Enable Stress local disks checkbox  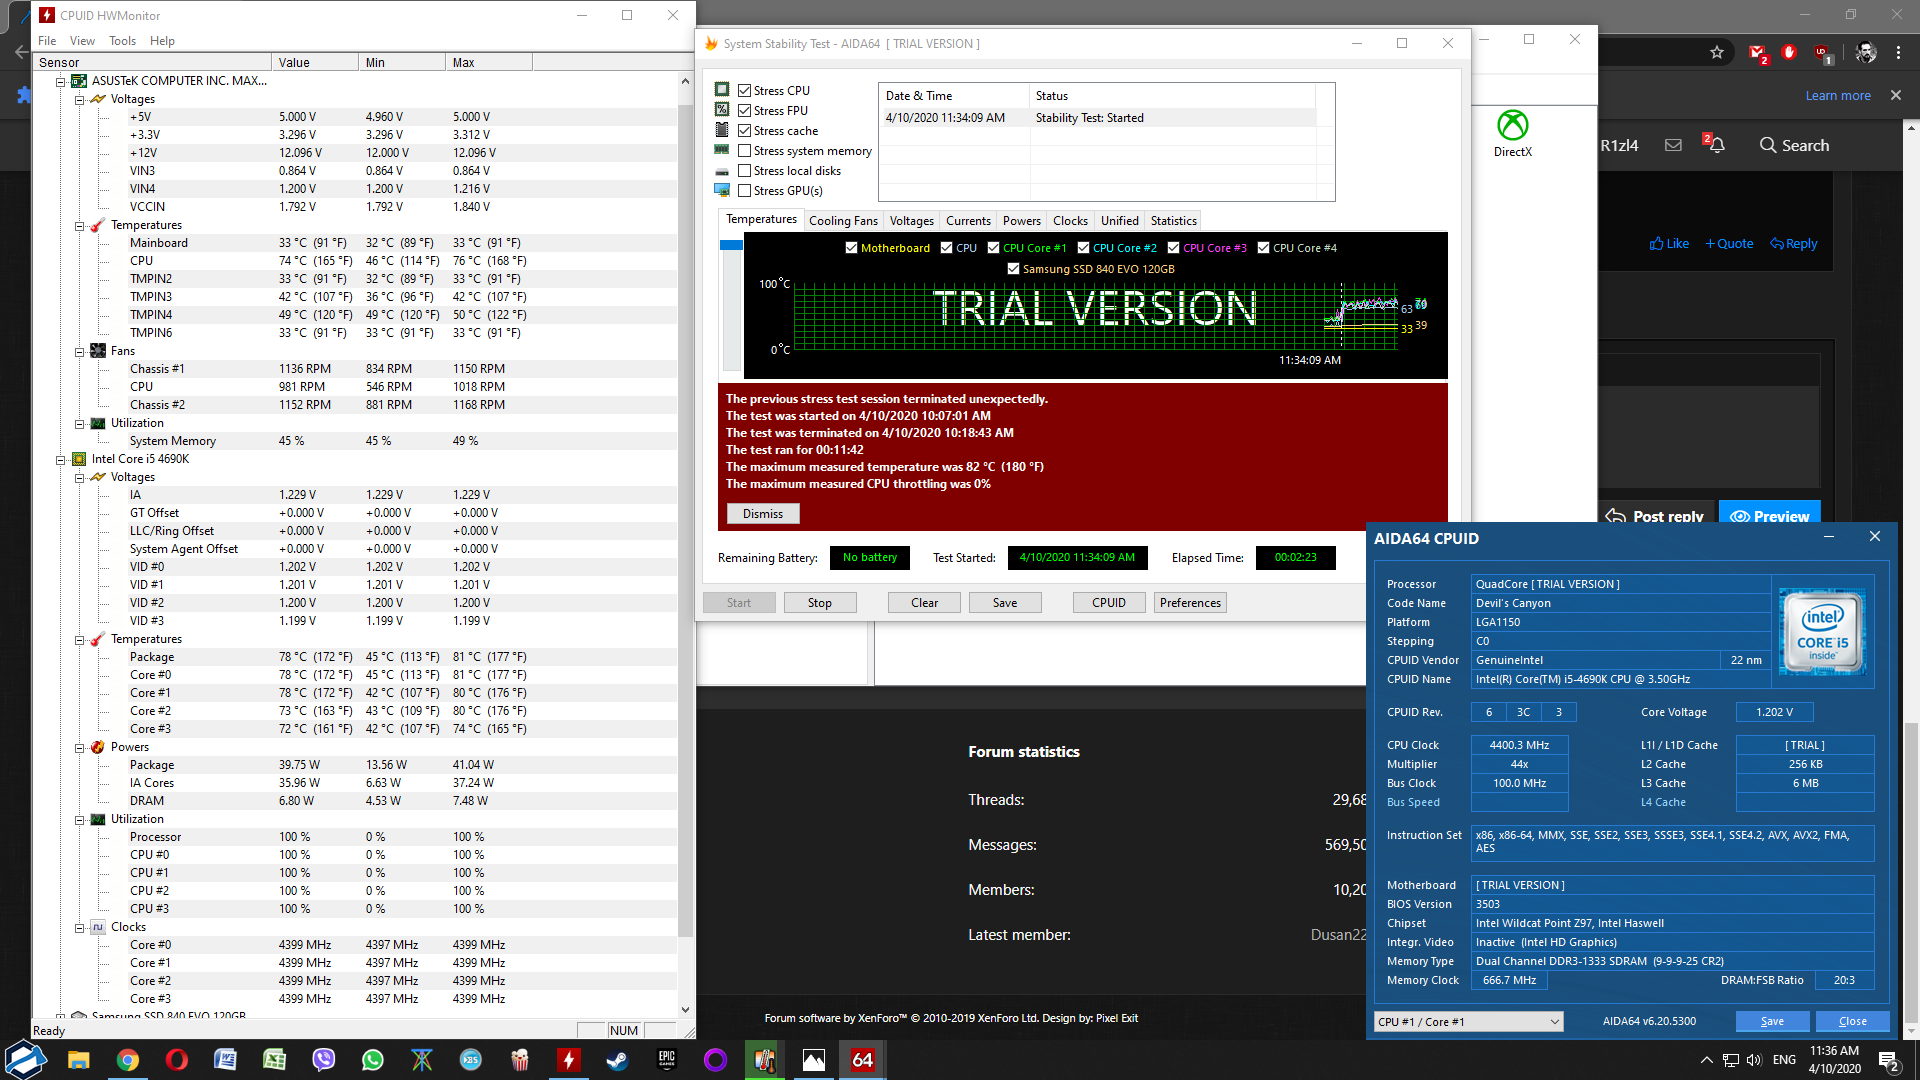tap(744, 171)
